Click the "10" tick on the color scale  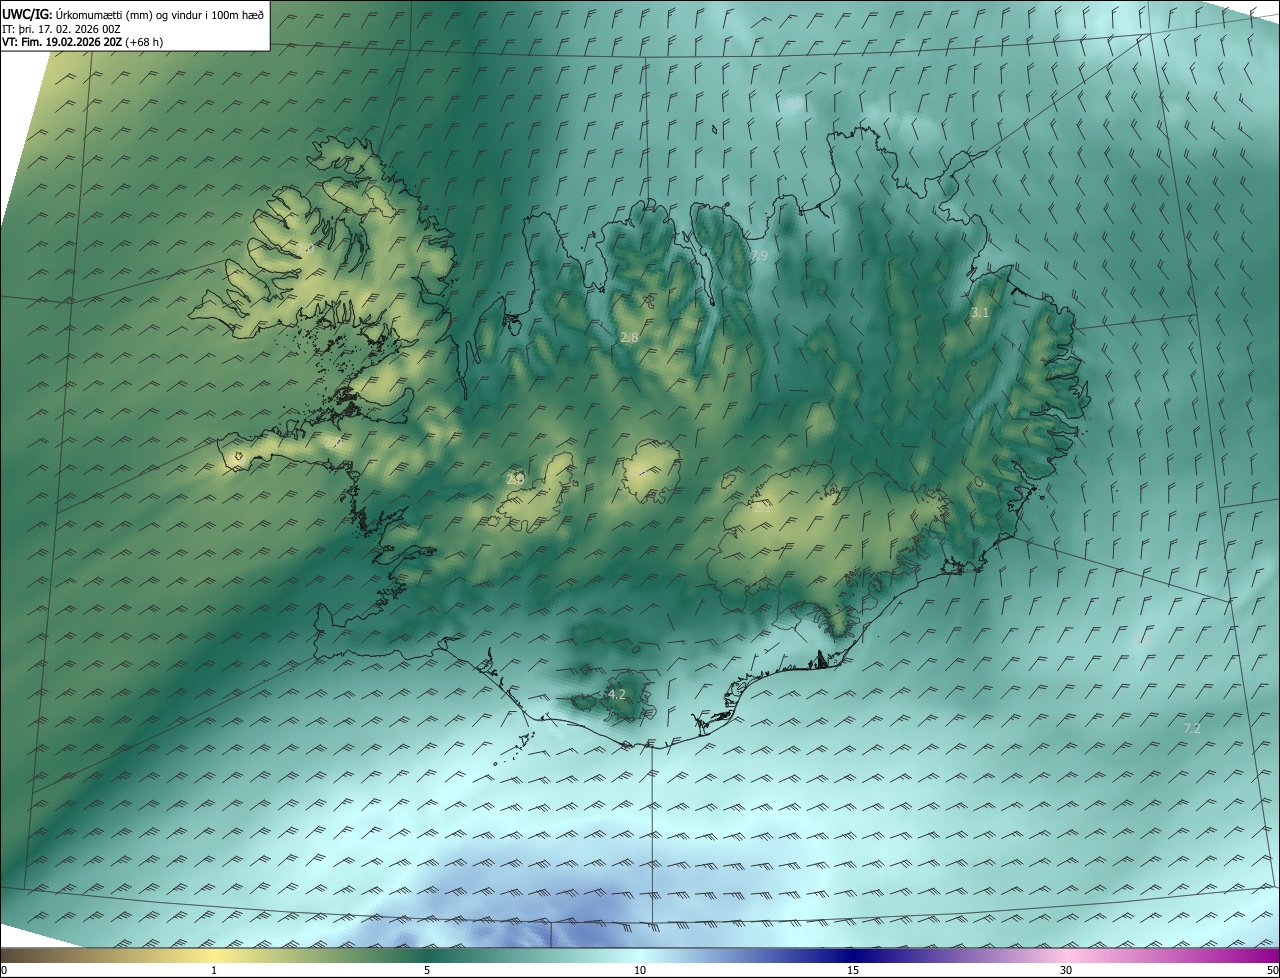coord(640,971)
